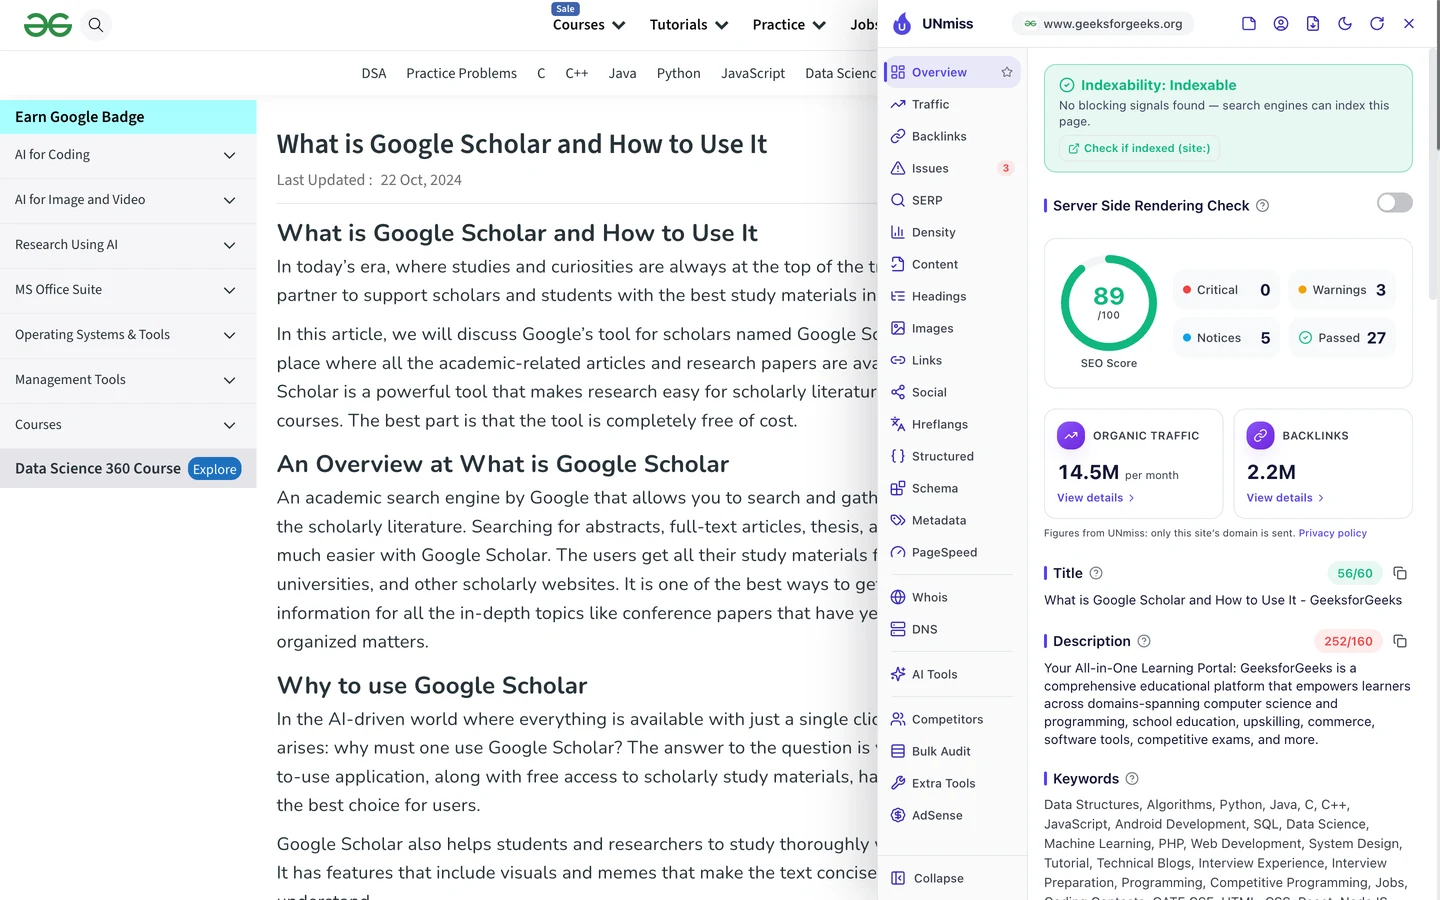Open View details under Organic Traffic
Screen dimensions: 1440x900
click(x=1096, y=498)
